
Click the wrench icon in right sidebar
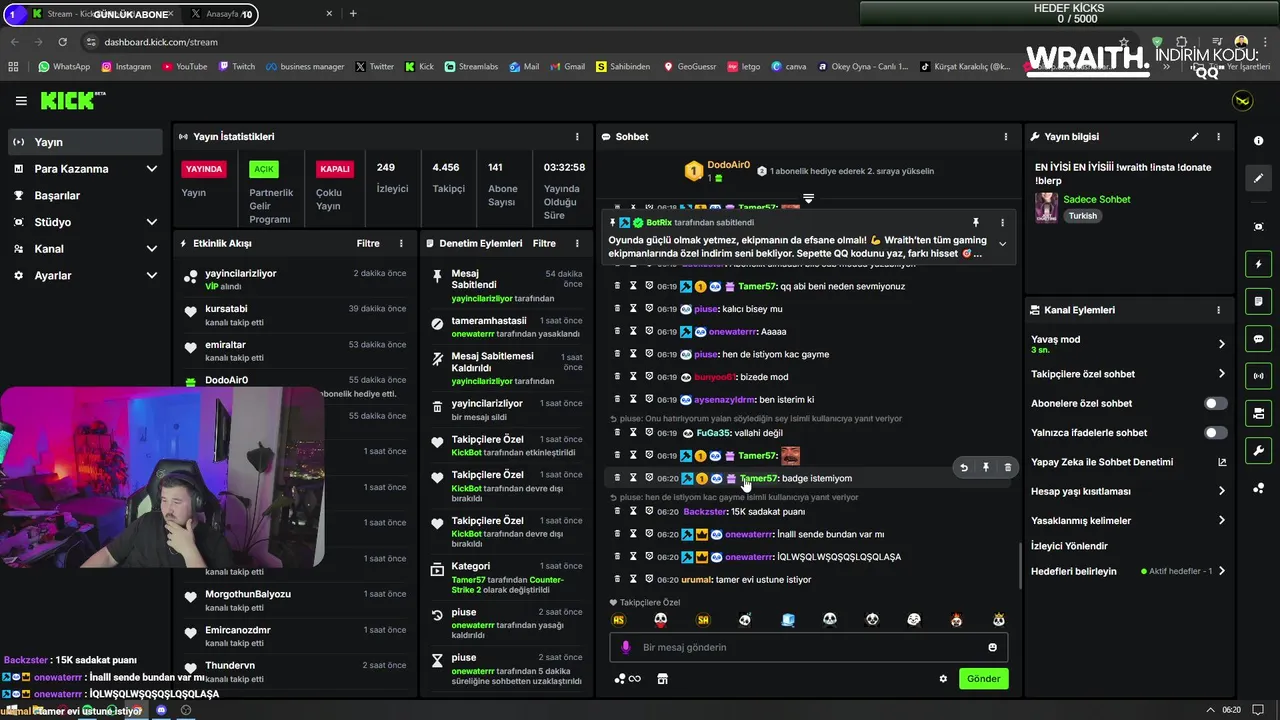pyautogui.click(x=1258, y=450)
